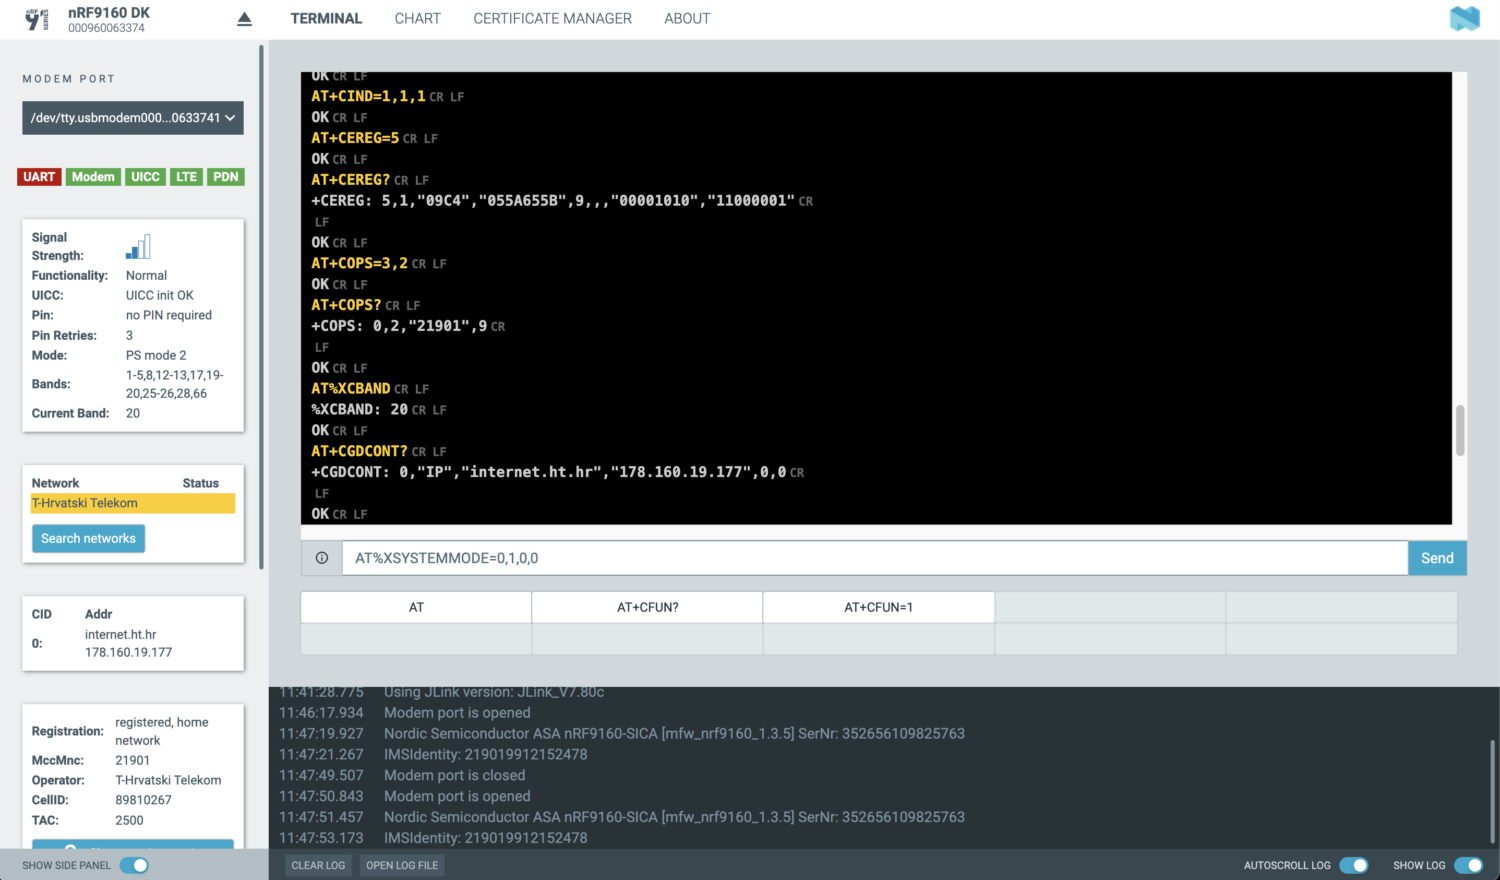
Task: Open the CERTIFICATE MANAGER tab
Action: pos(552,18)
